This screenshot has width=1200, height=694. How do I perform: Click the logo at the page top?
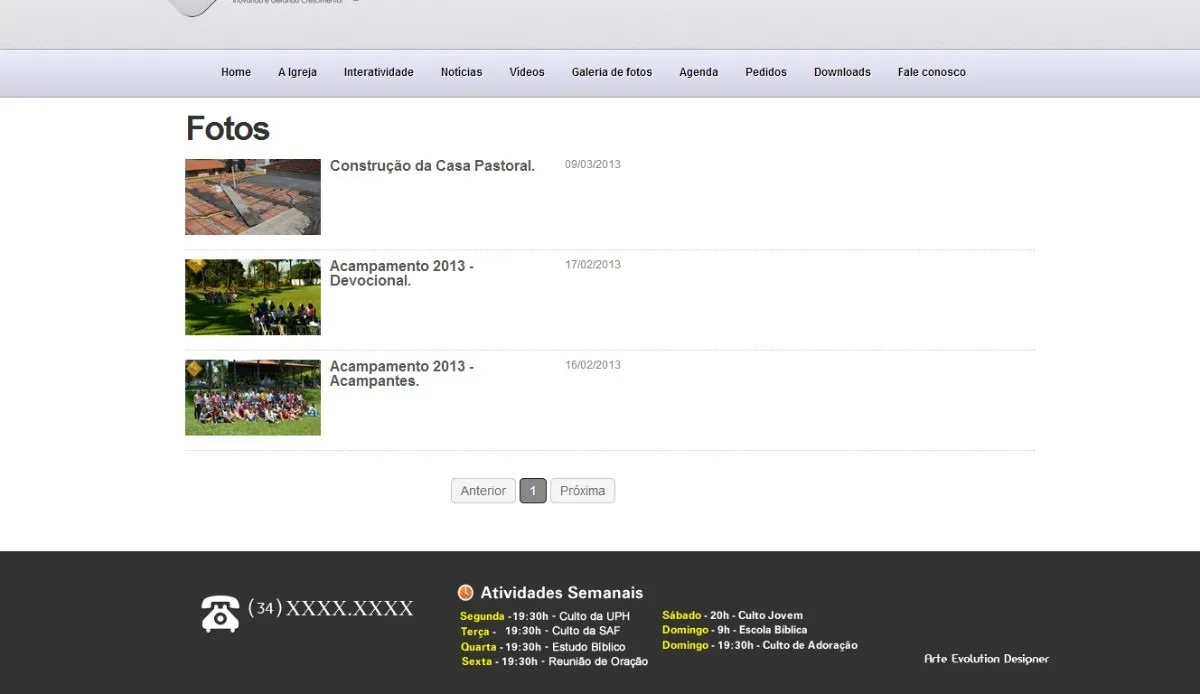(262, 8)
